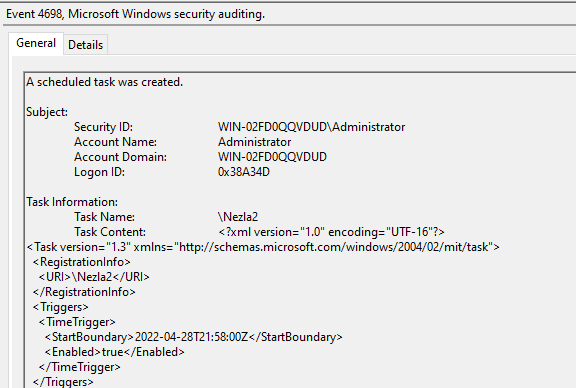This screenshot has height=388, width=576.
Task: Click the Task Name value \Nezla2
Action: pyautogui.click(x=238, y=217)
